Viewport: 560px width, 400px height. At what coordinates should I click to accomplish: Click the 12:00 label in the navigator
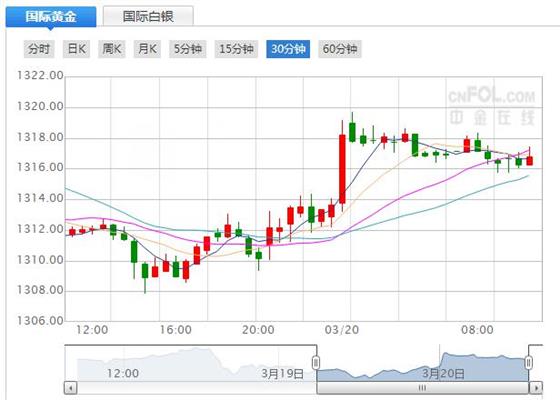pyautogui.click(x=123, y=374)
